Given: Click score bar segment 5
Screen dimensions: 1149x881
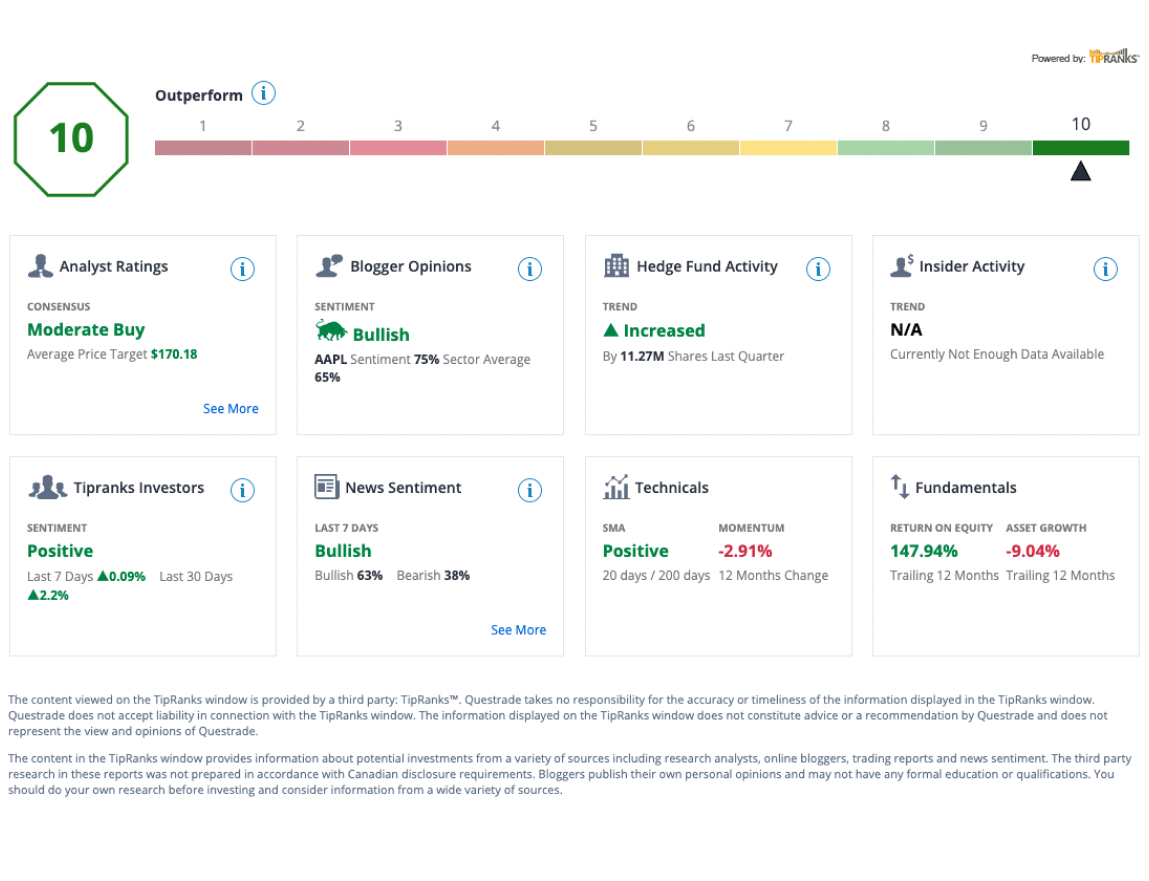Looking at the screenshot, I should [593, 148].
